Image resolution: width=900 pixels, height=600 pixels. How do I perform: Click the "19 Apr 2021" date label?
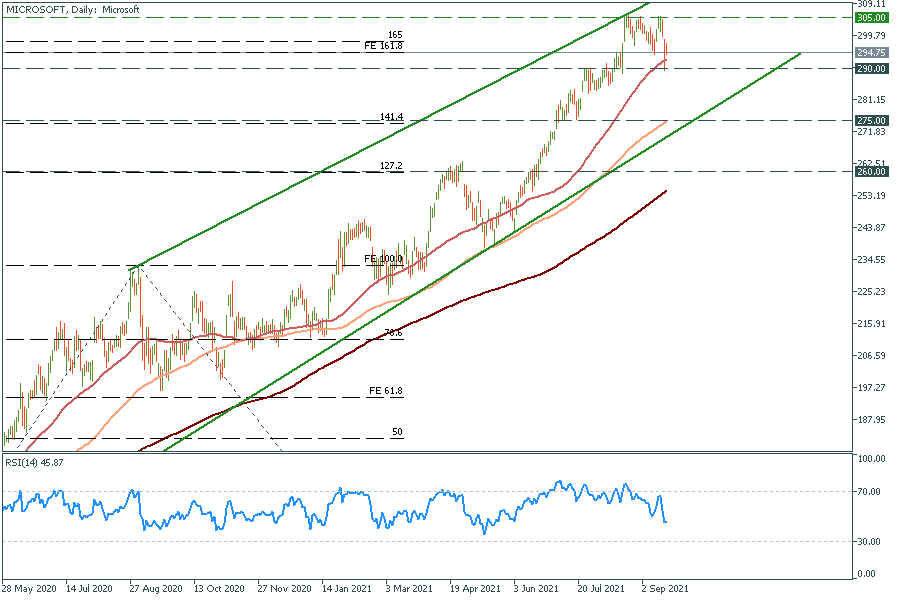[475, 589]
